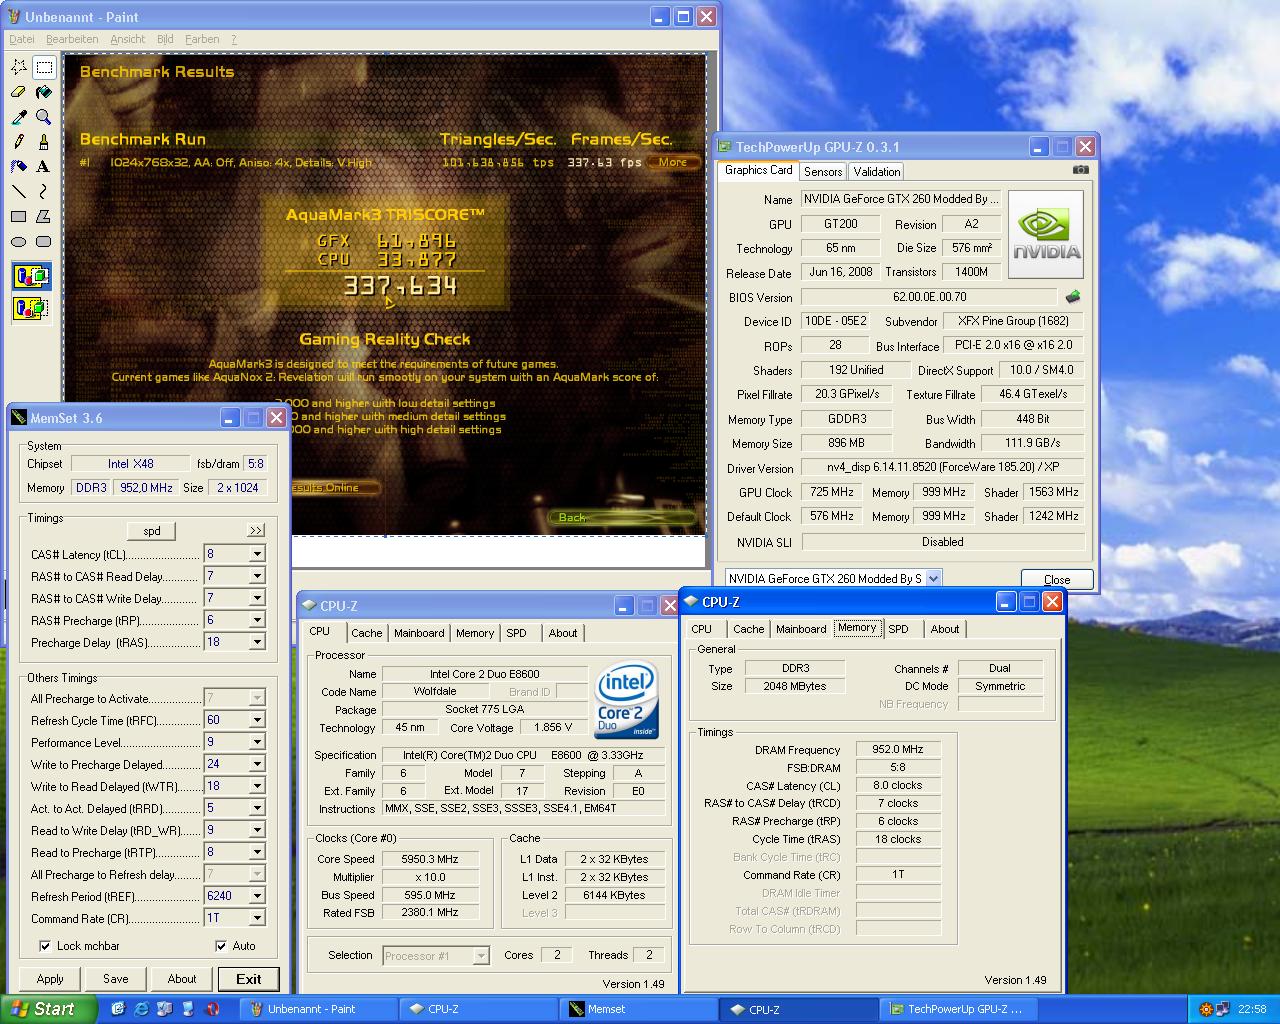
Task: Open SPD tab in the memory-timings CPU-Z window
Action: pos(898,629)
